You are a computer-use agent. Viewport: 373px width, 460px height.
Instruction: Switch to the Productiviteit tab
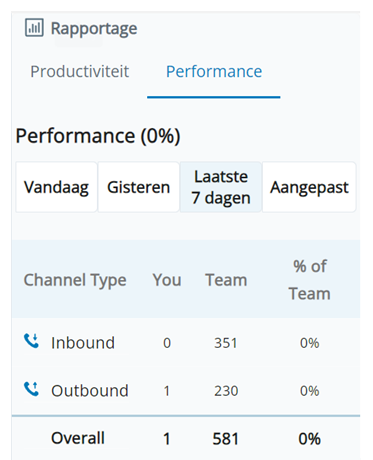tap(80, 71)
